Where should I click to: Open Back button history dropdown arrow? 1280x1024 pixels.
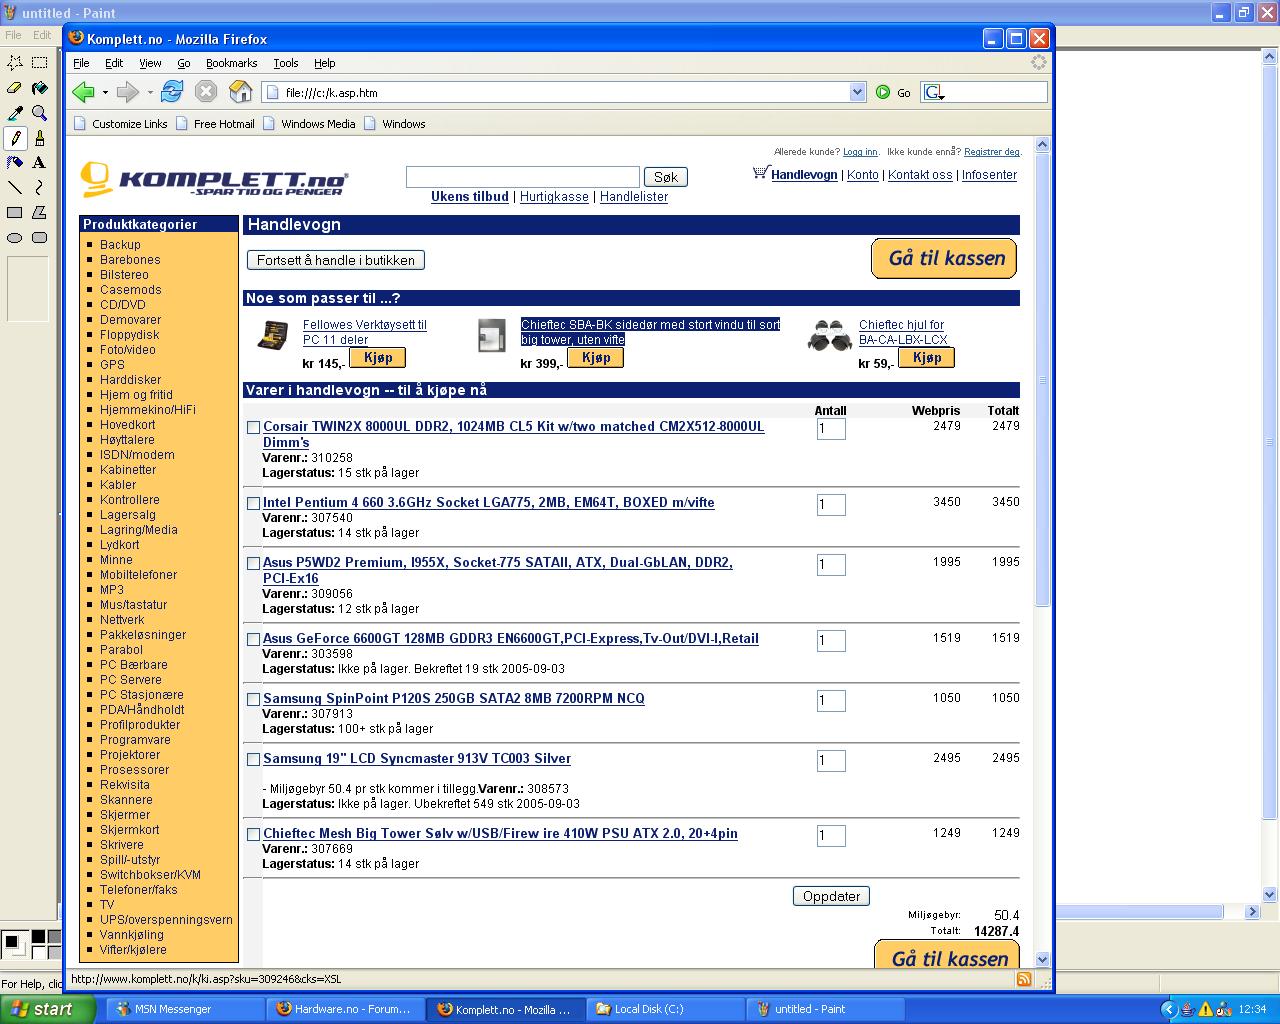(x=105, y=92)
